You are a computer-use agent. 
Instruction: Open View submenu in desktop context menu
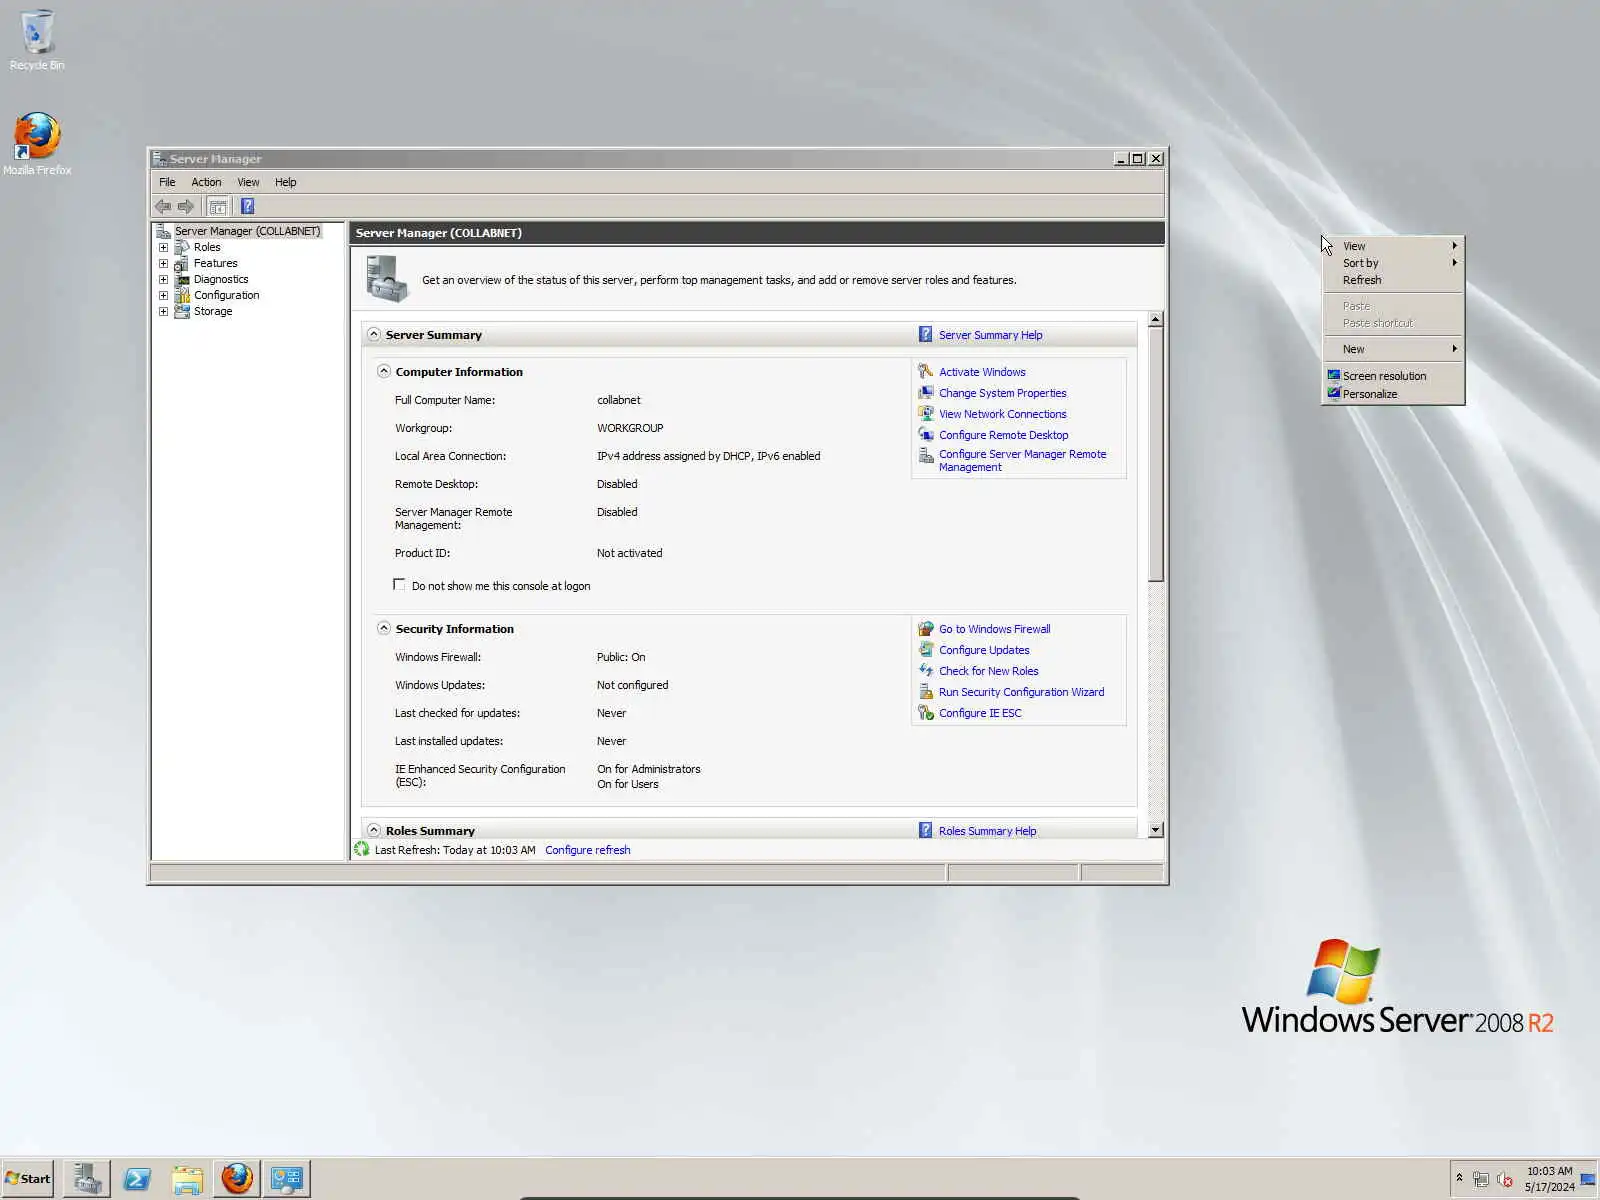point(1393,246)
